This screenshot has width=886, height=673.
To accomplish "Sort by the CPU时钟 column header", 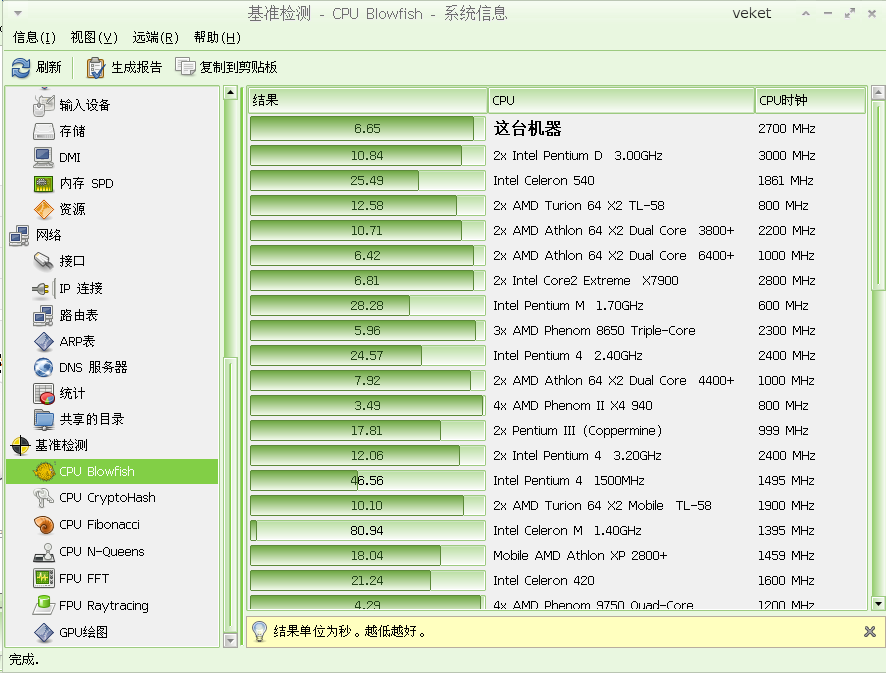I will coord(810,101).
